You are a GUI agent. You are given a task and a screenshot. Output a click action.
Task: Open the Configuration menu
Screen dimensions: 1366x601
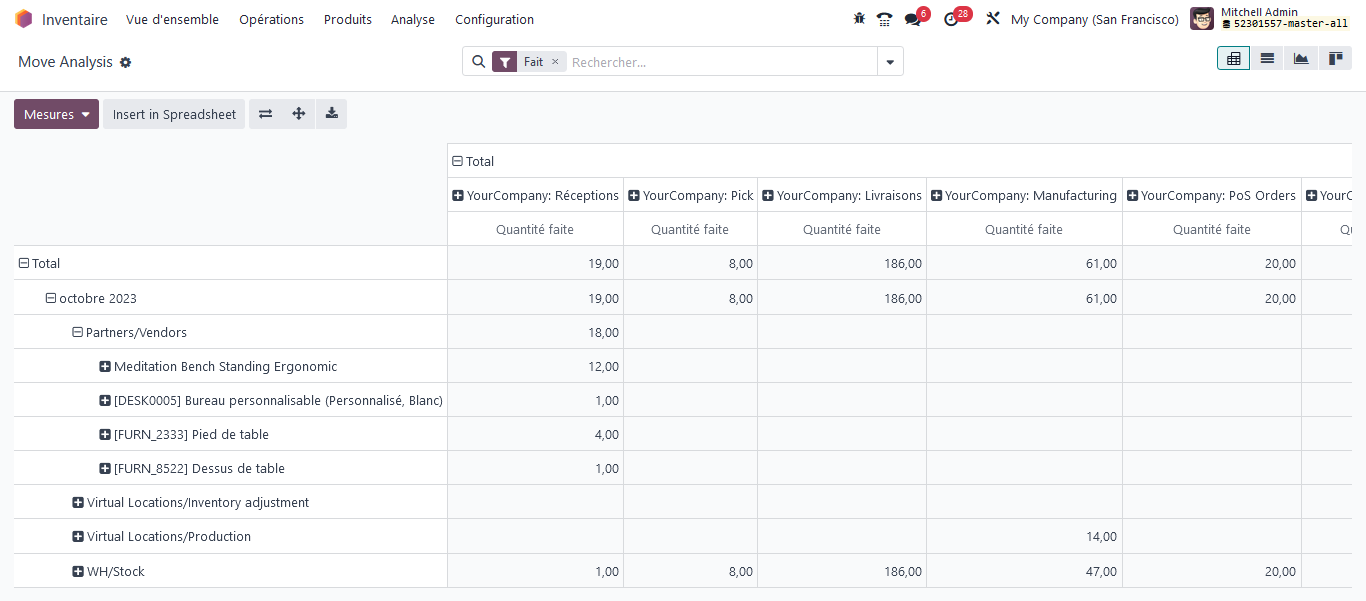[494, 19]
